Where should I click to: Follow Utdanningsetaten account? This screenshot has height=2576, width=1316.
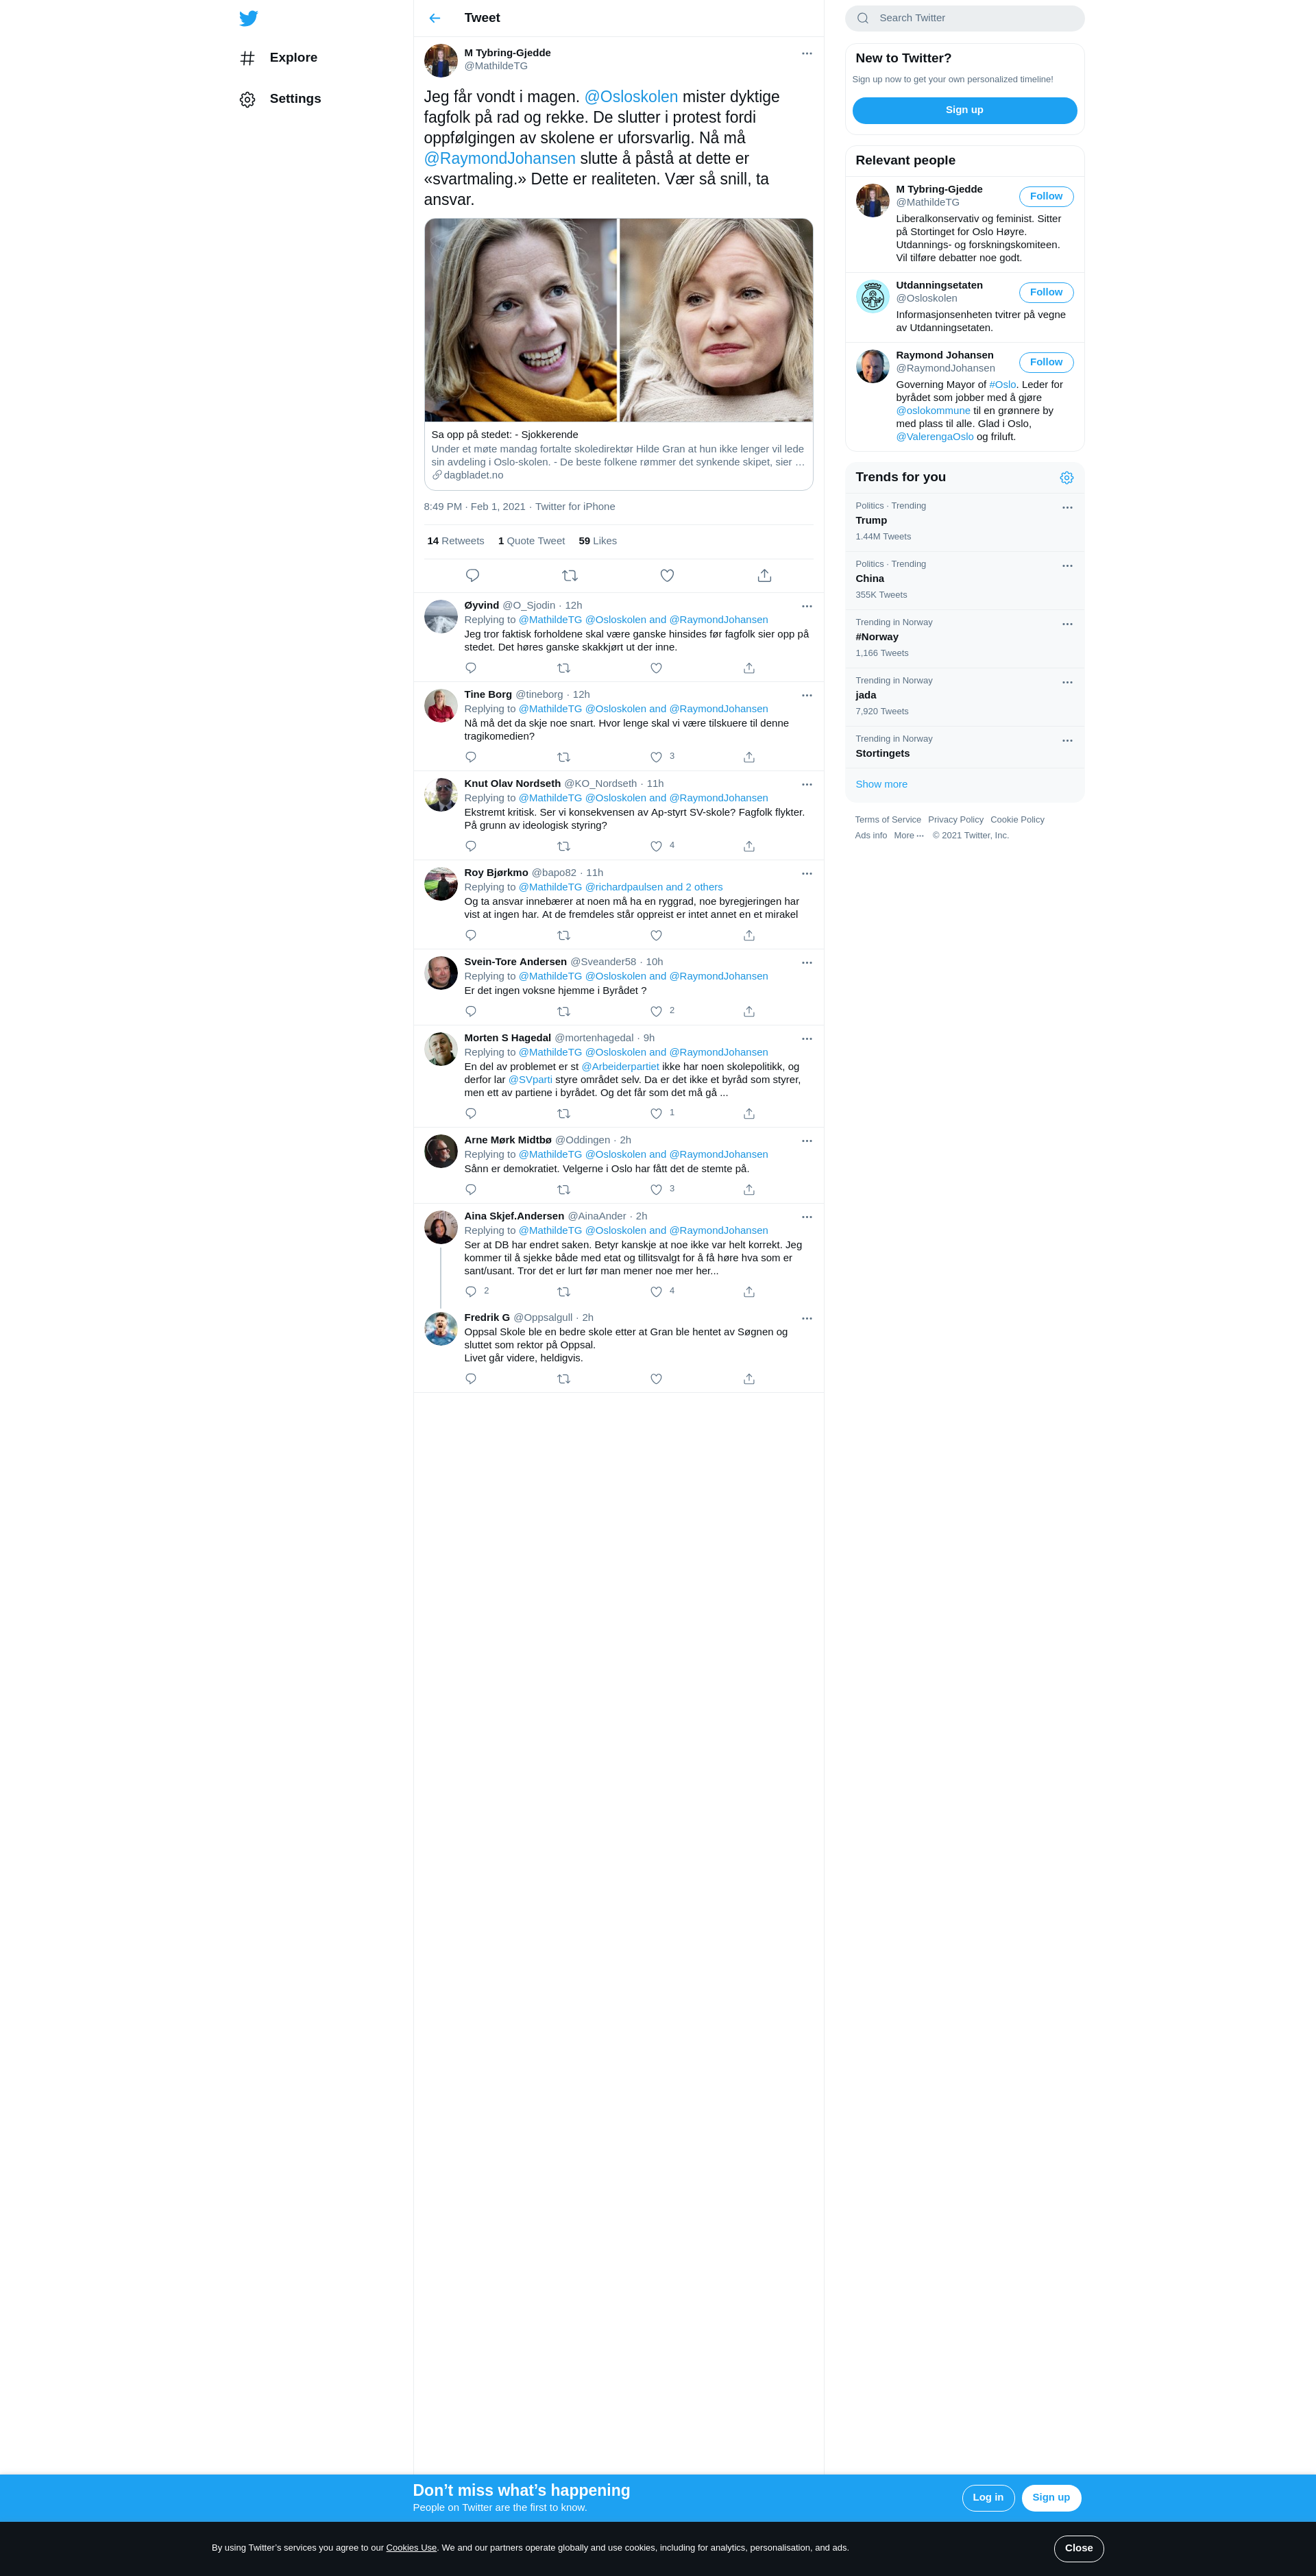[1046, 292]
